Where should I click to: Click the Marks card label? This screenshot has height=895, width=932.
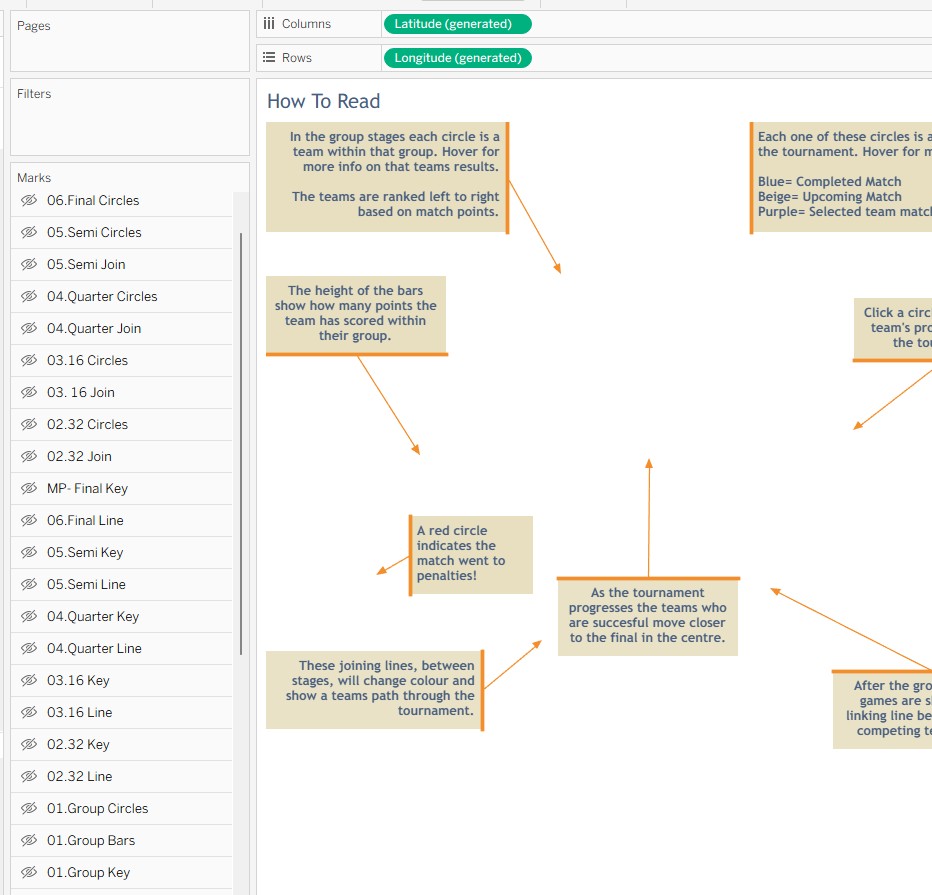point(34,178)
